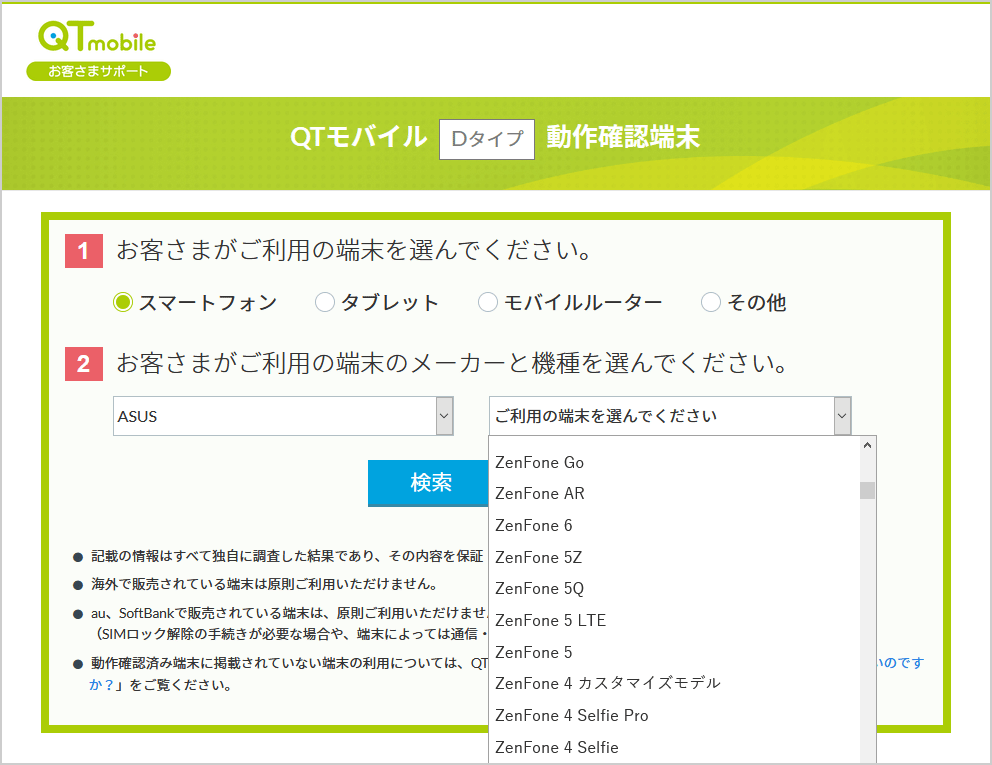Image resolution: width=992 pixels, height=765 pixels.
Task: Choose the その他 radio option
Action: 710,302
